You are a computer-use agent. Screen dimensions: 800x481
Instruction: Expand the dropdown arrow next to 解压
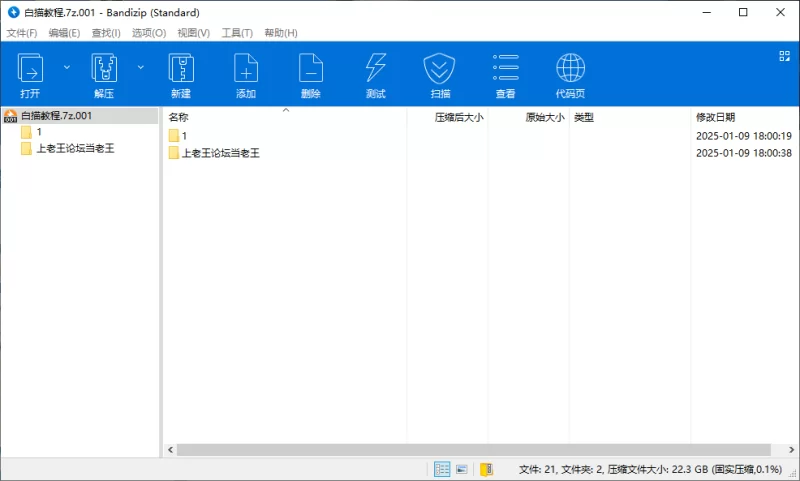(x=141, y=67)
